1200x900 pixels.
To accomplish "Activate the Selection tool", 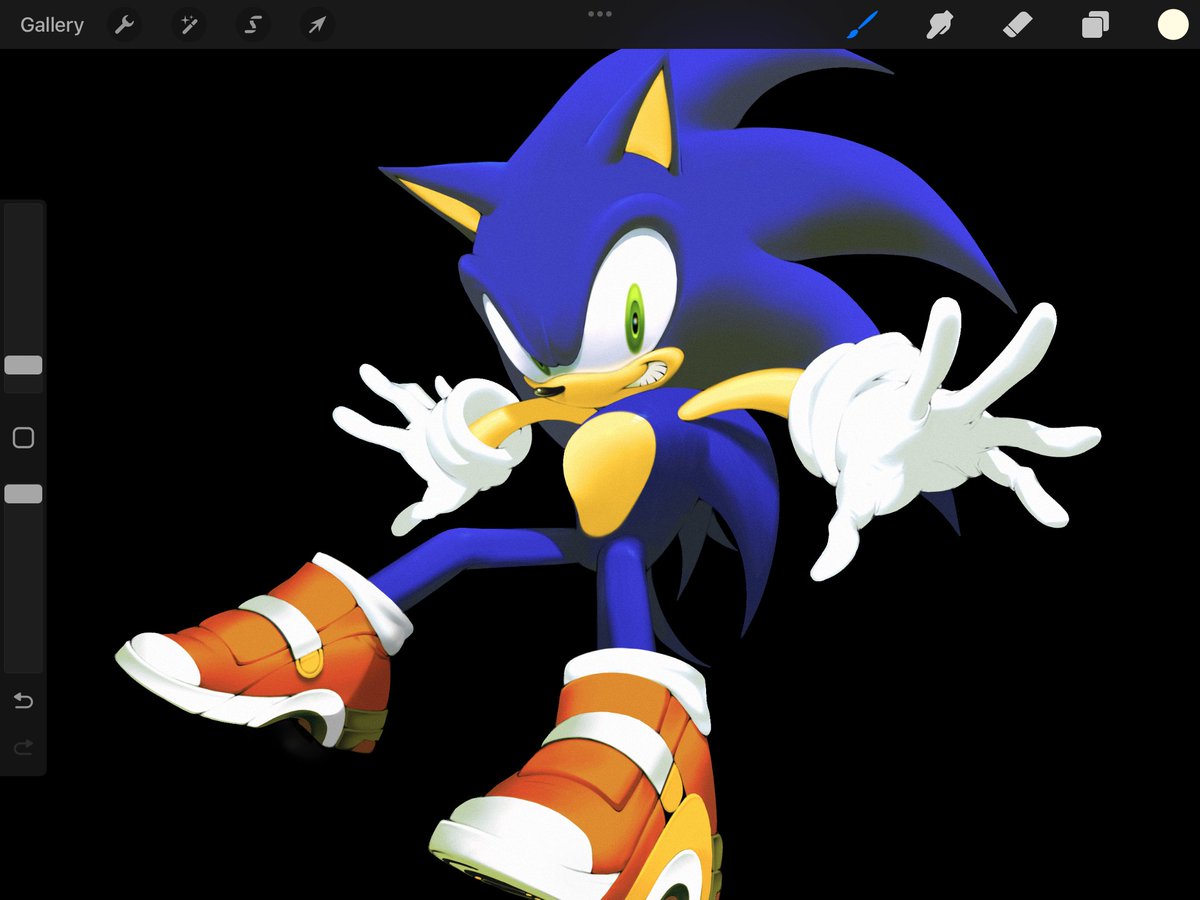I will 252,25.
